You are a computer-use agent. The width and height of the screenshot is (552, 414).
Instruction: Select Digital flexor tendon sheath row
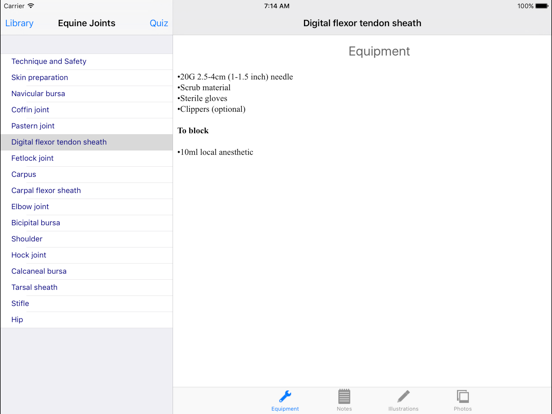click(87, 142)
